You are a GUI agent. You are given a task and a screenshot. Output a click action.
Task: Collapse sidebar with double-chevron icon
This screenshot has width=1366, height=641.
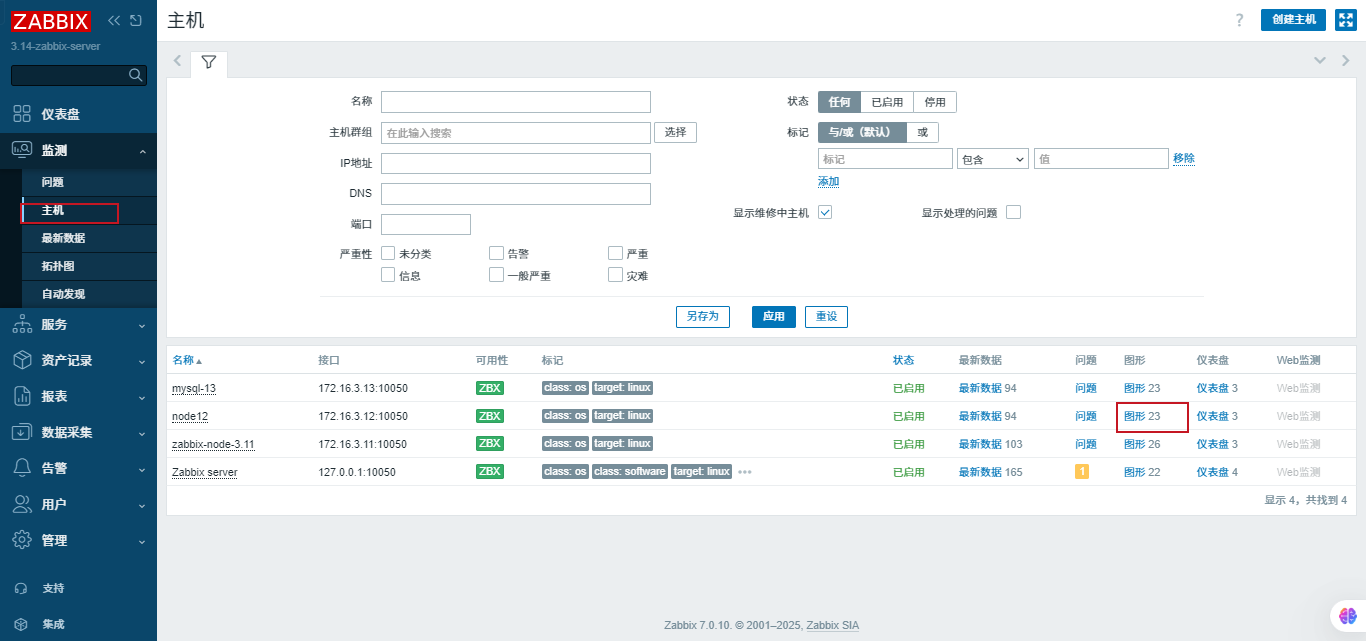[x=114, y=21]
